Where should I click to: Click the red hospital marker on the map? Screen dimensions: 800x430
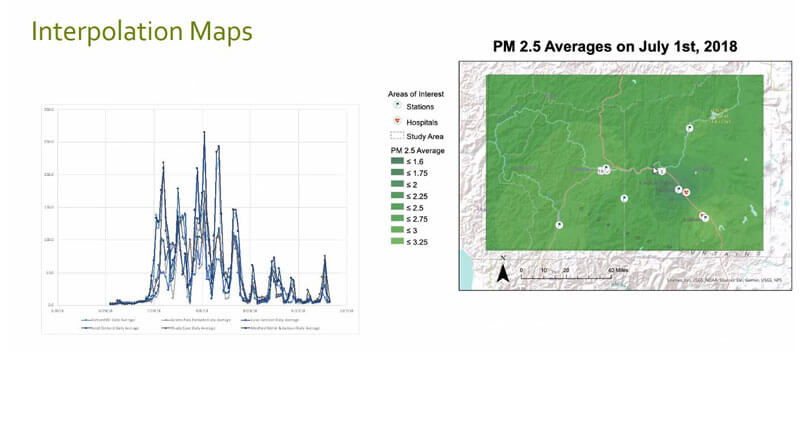pos(686,191)
